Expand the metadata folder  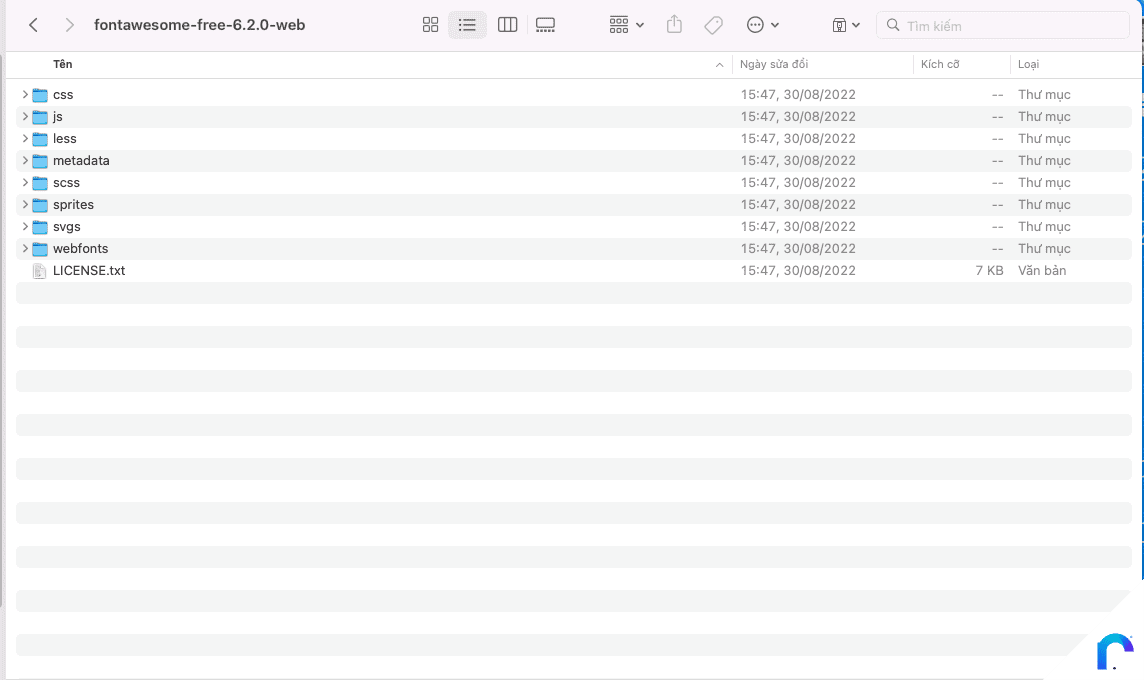[25, 160]
